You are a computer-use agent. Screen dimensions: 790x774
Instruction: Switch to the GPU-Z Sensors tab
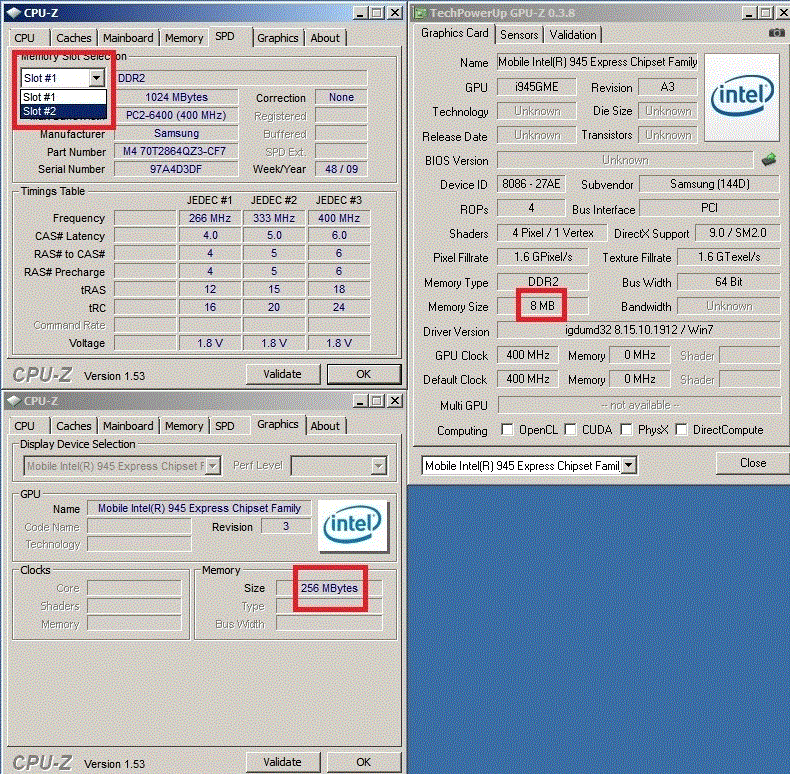(519, 35)
